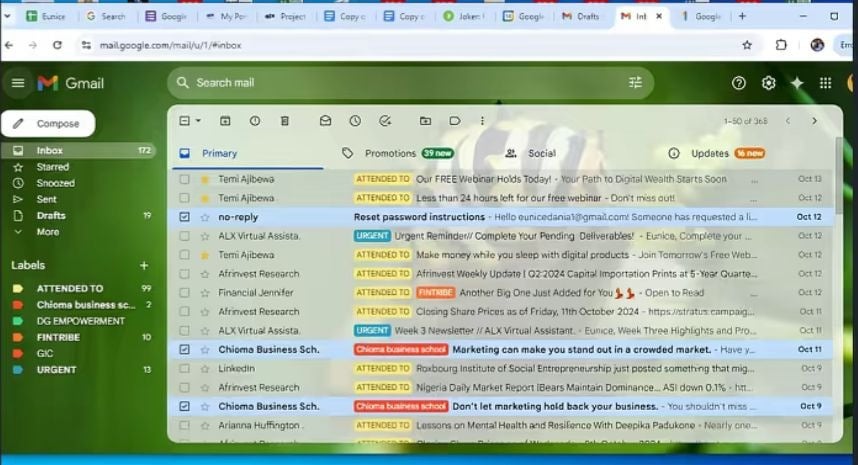Open browser extensions puzzle icon
858x465 pixels.
click(781, 45)
